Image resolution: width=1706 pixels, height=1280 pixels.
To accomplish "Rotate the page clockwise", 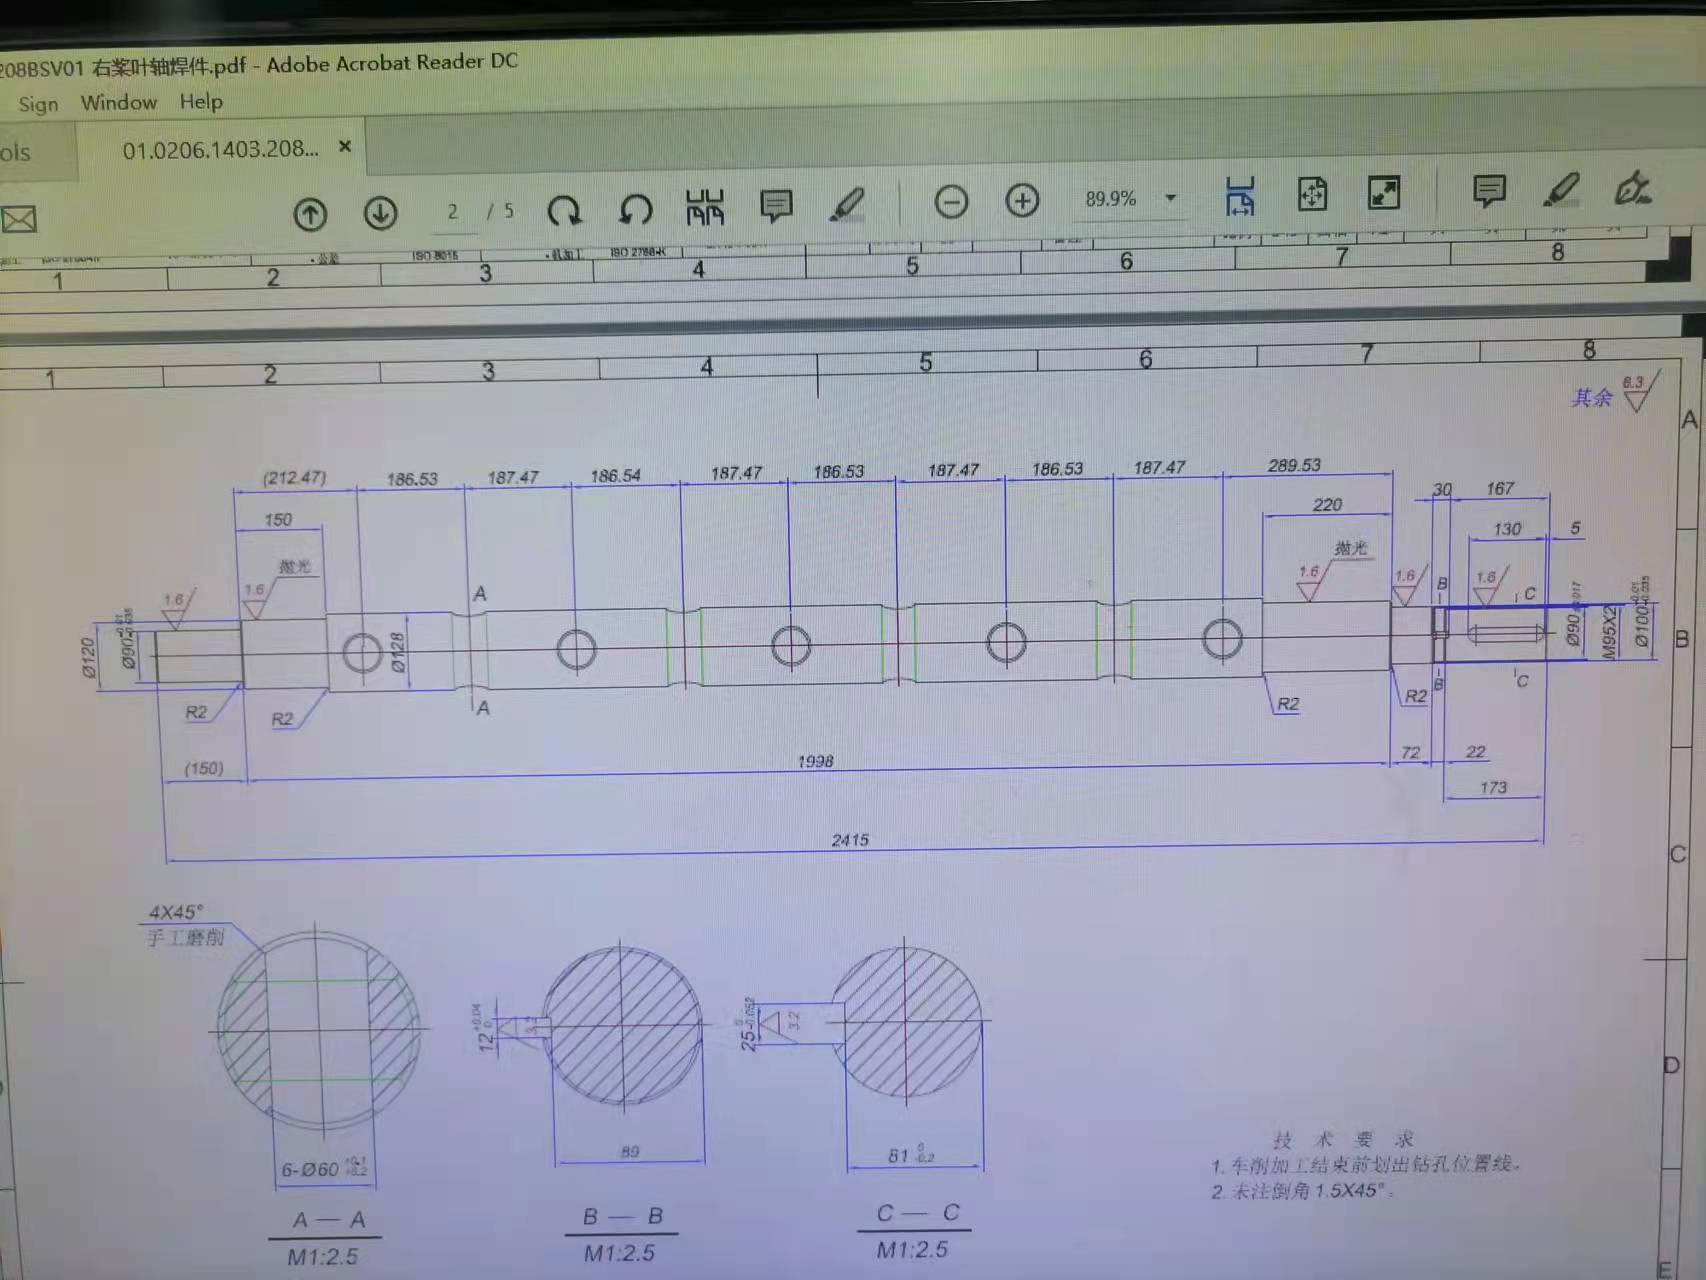I will point(565,210).
